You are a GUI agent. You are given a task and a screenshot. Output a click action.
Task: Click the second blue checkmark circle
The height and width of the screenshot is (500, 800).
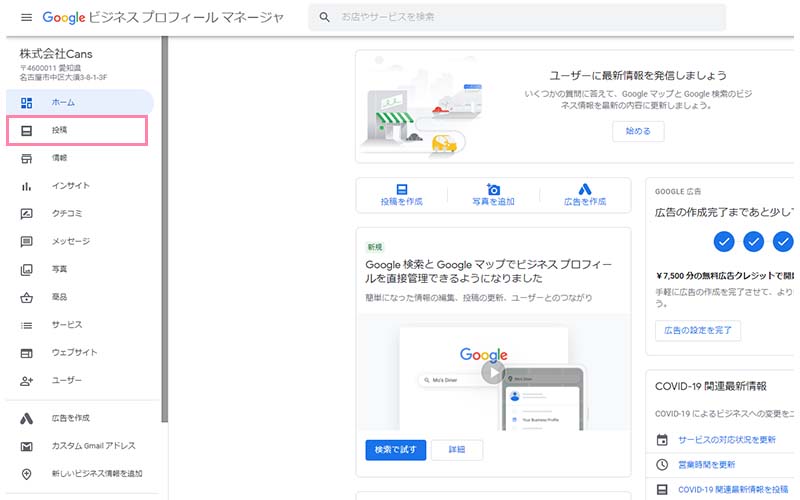(x=755, y=241)
